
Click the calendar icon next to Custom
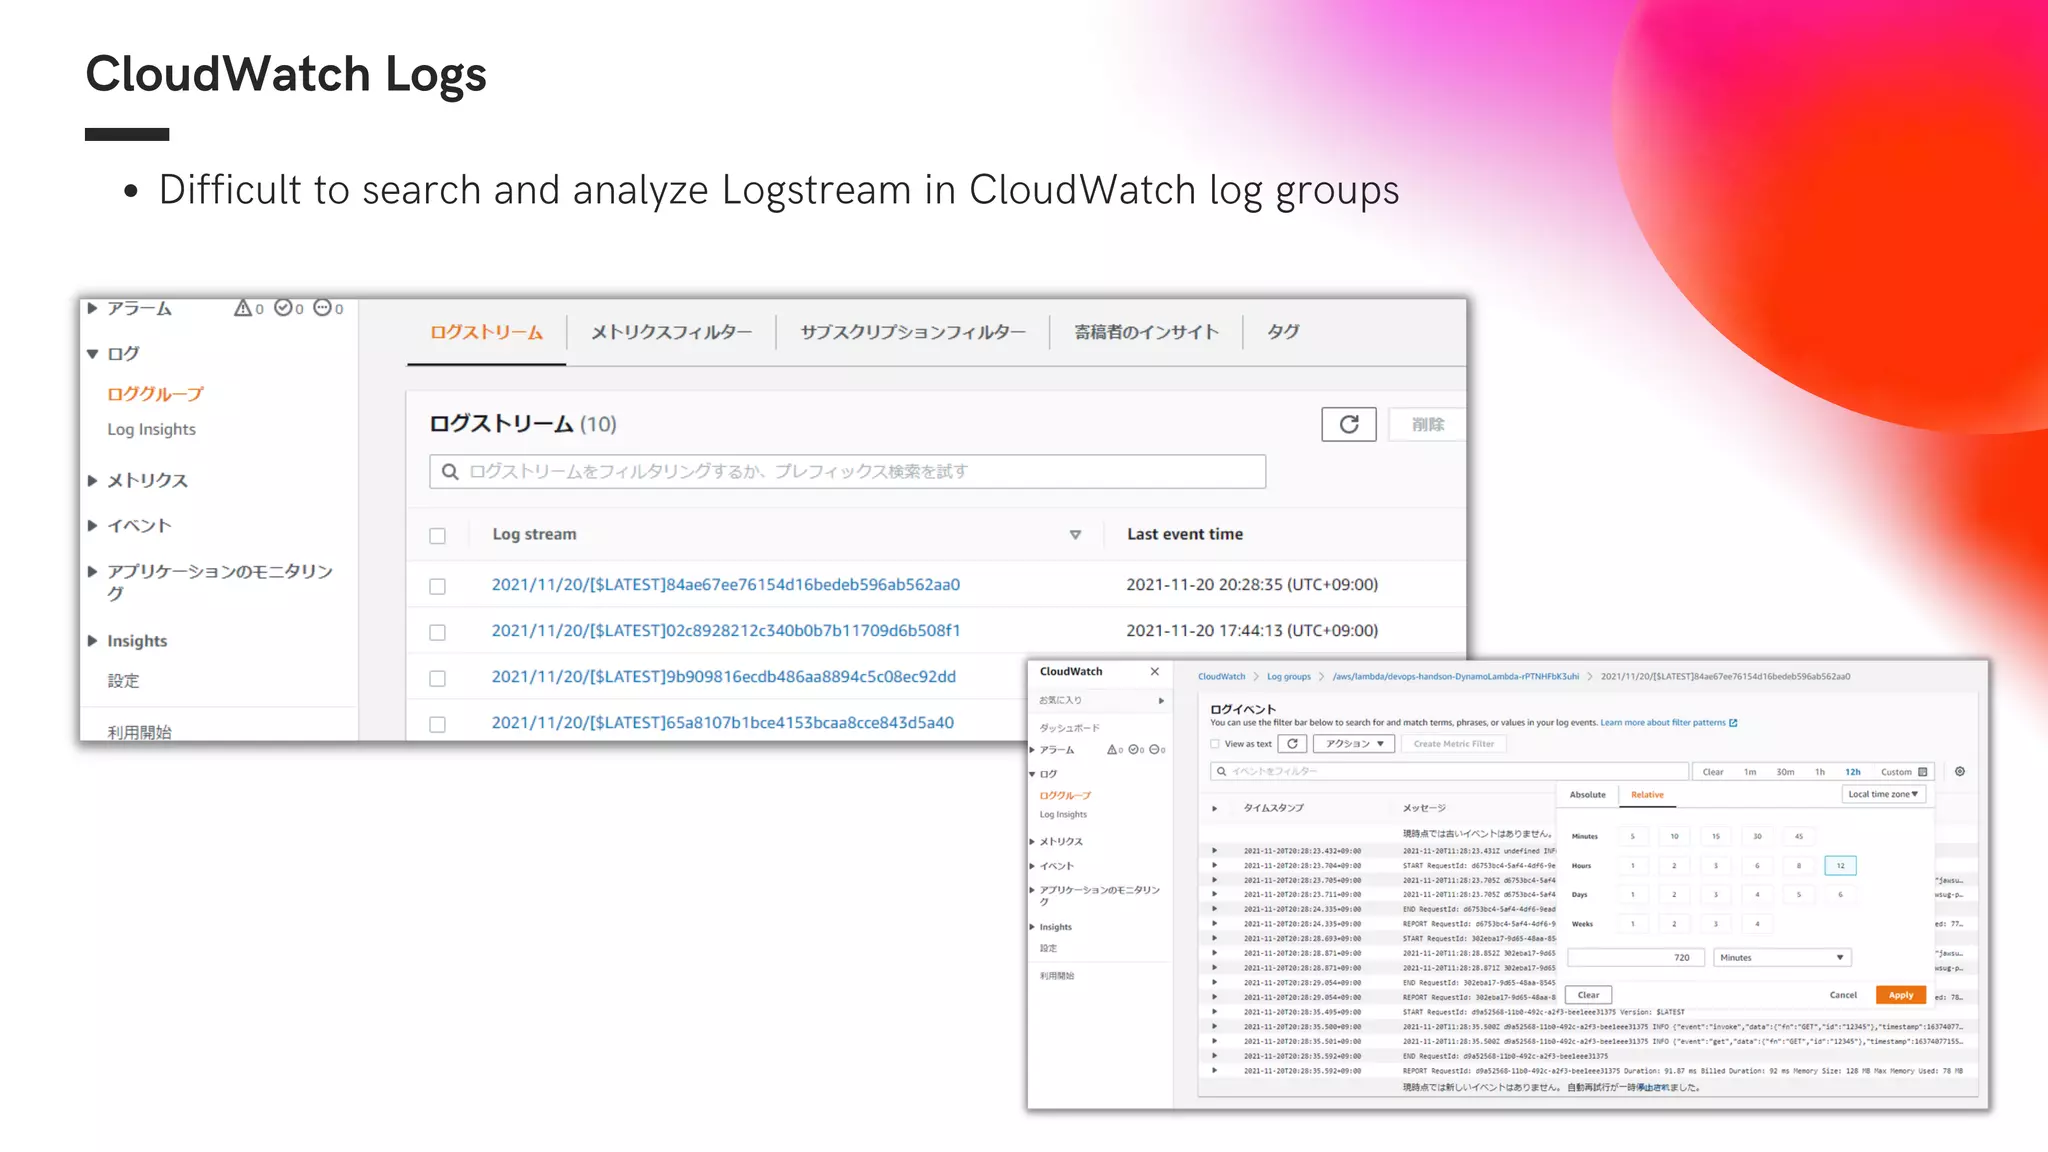(x=1923, y=772)
